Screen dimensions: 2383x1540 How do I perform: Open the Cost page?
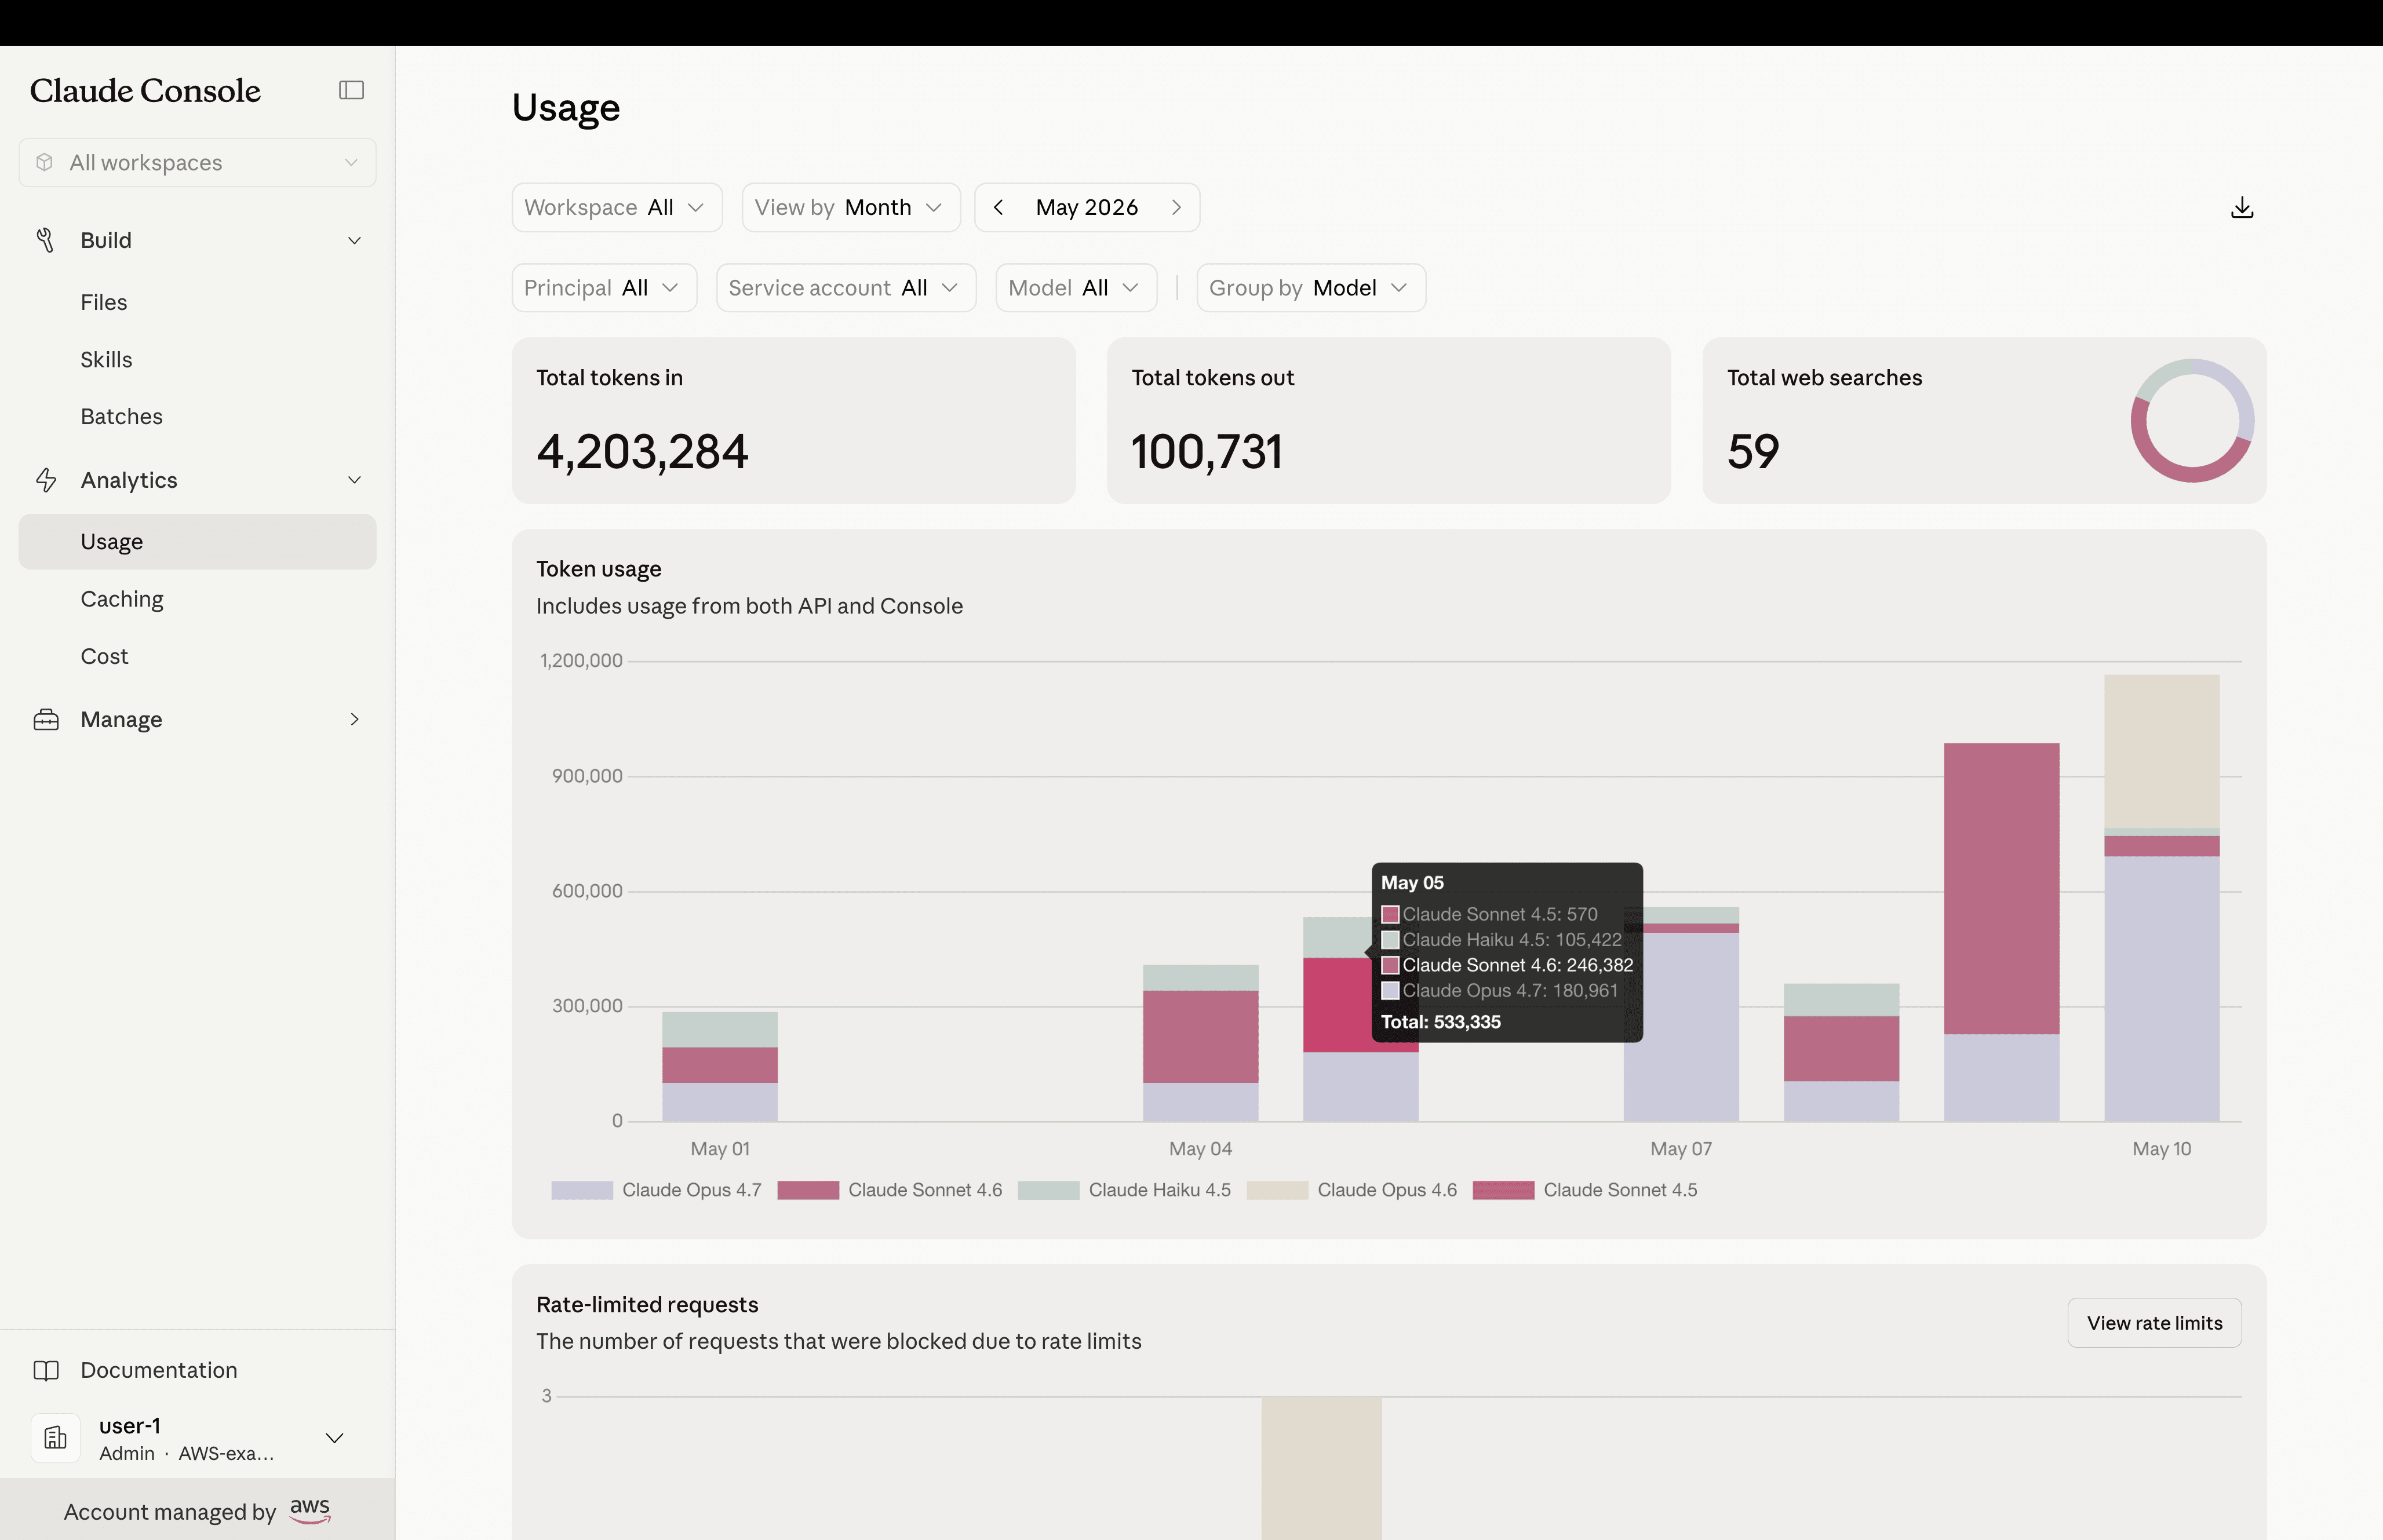point(104,656)
